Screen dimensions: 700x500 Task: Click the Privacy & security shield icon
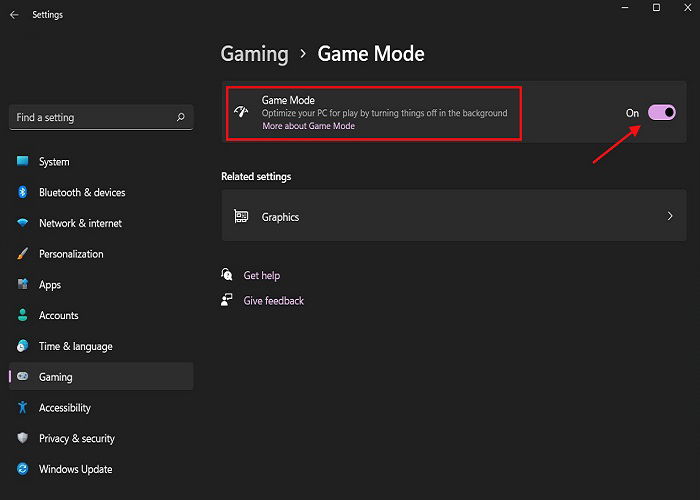tap(22, 438)
